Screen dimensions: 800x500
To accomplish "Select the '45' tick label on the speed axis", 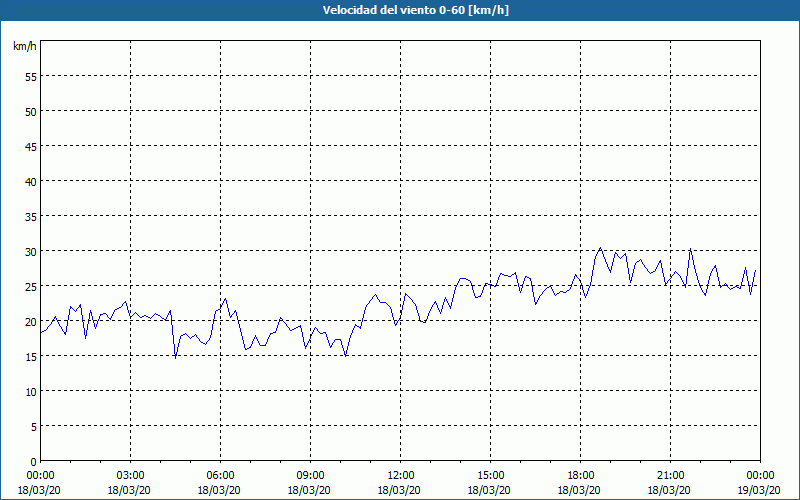I will pyautogui.click(x=31, y=146).
